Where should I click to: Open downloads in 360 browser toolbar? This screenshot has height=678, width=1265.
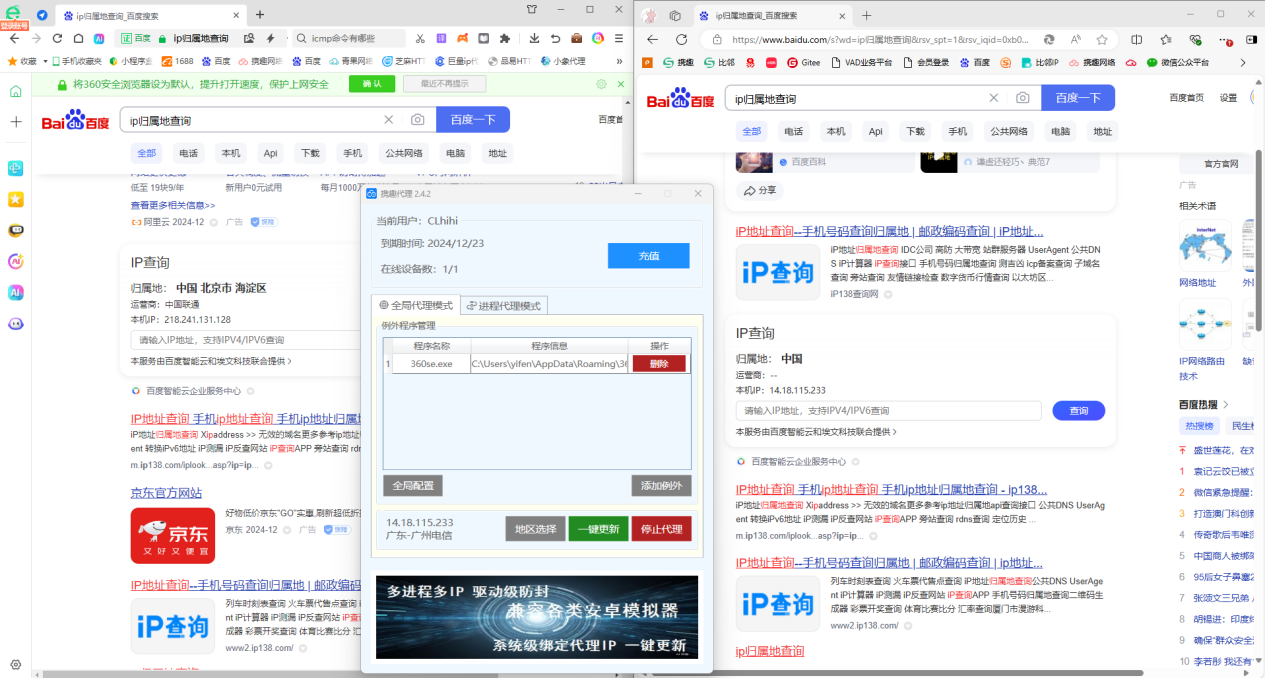534,38
